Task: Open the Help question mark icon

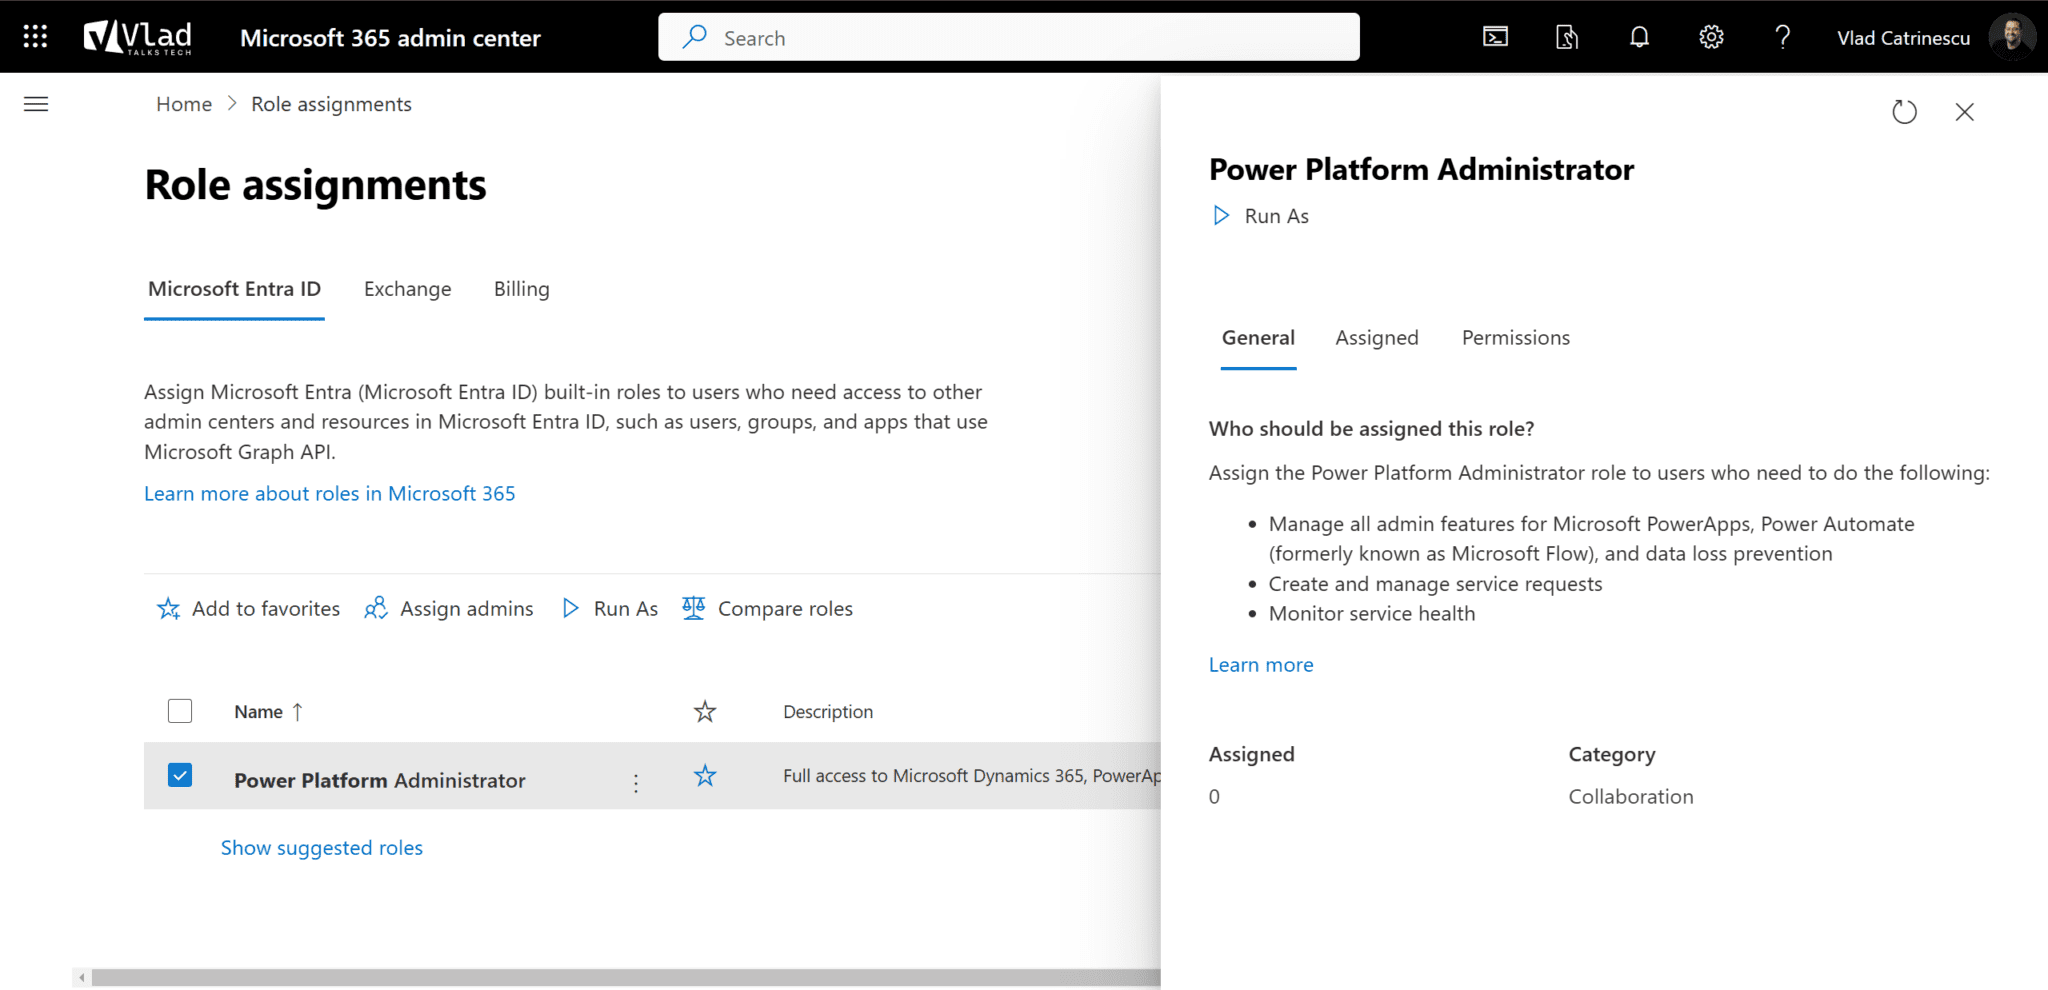Action: [x=1782, y=37]
